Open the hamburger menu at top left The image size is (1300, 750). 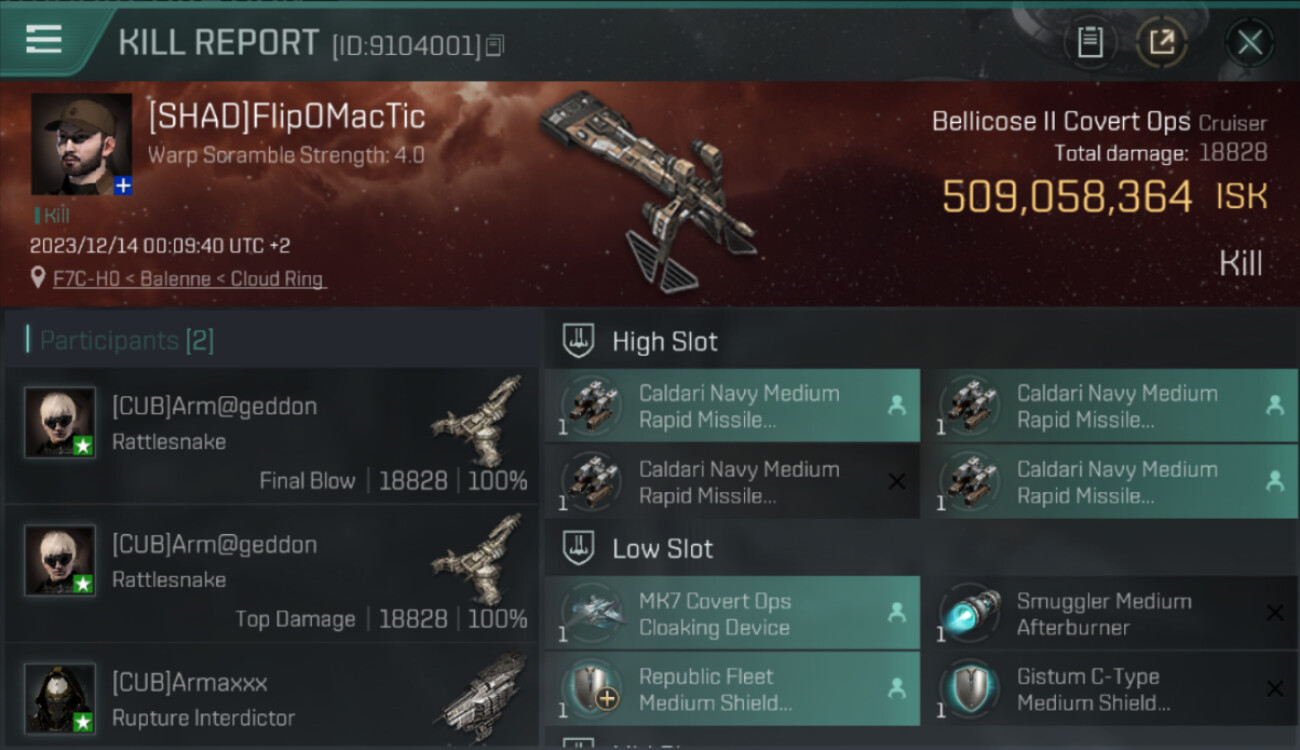click(x=44, y=40)
